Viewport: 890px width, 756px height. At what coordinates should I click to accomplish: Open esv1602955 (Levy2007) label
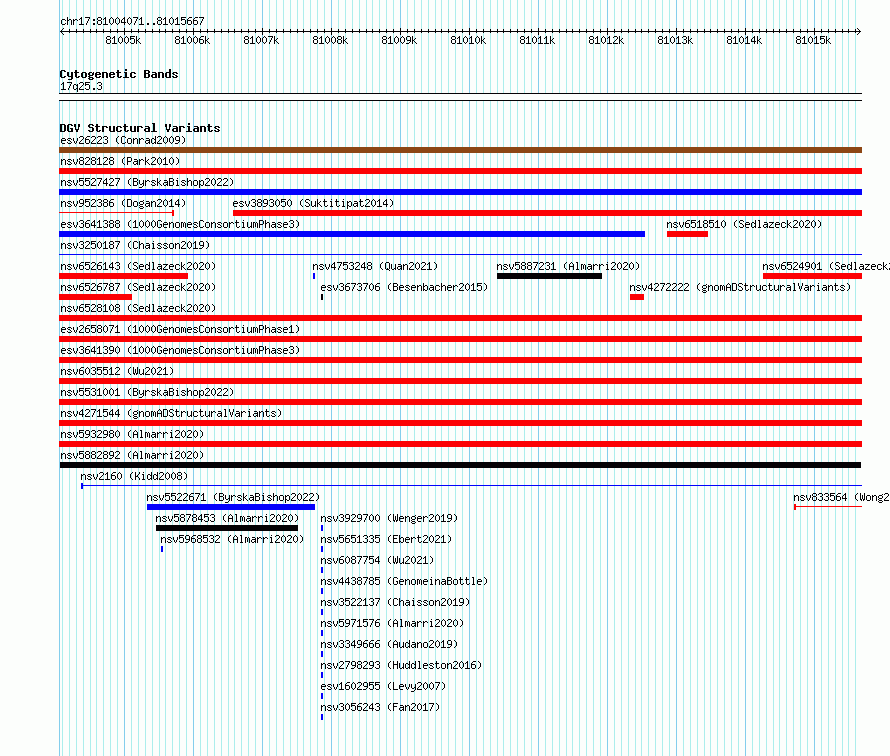point(383,686)
